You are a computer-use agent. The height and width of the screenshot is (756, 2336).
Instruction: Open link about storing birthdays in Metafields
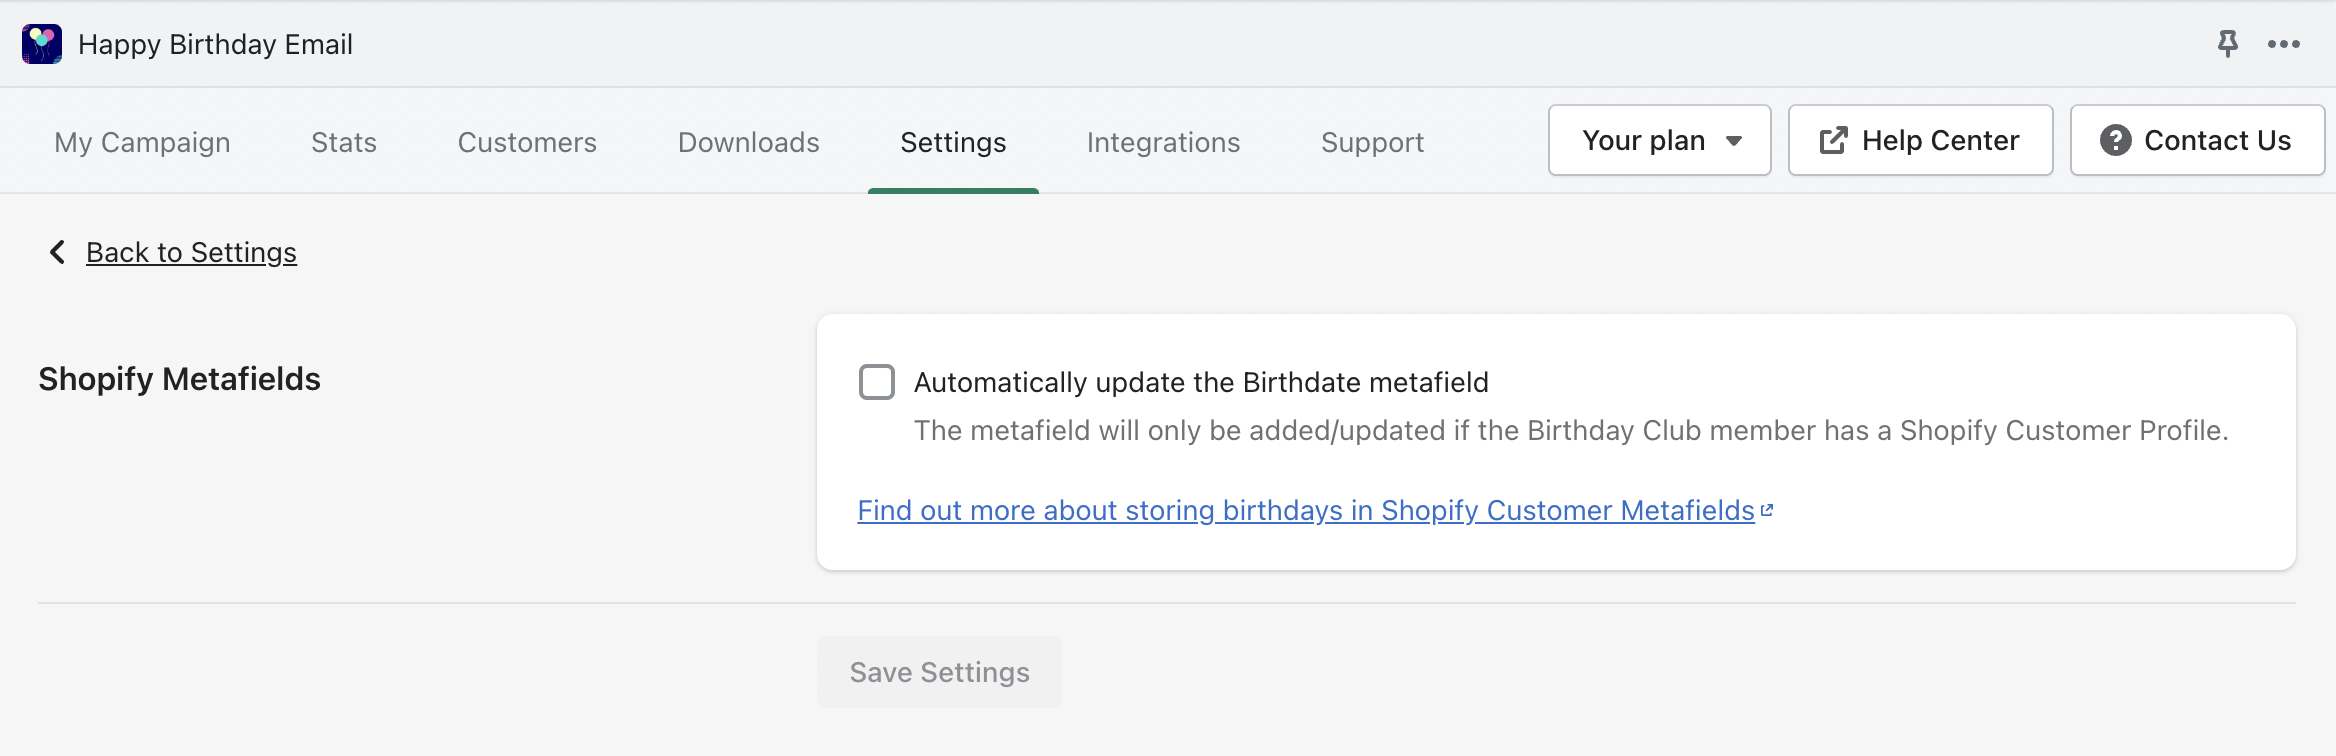1305,510
